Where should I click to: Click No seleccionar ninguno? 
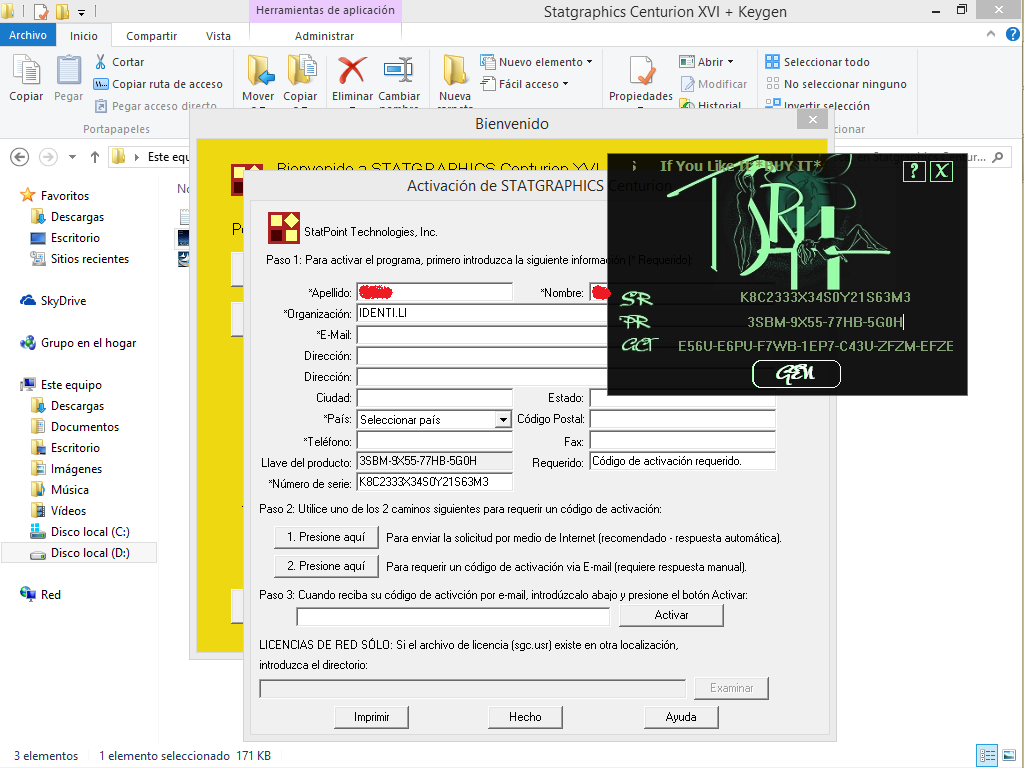836,84
